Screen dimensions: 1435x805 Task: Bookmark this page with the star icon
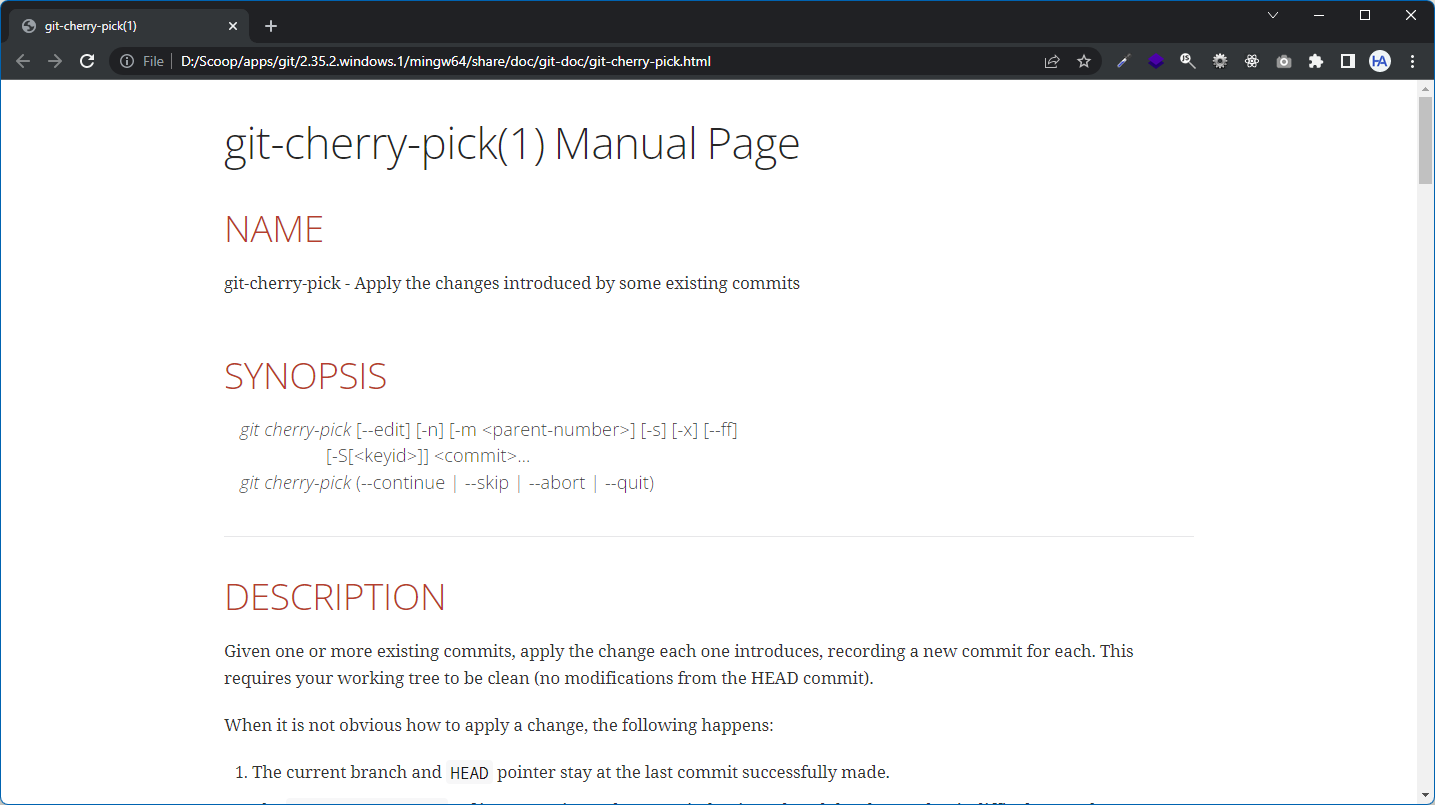1083,61
